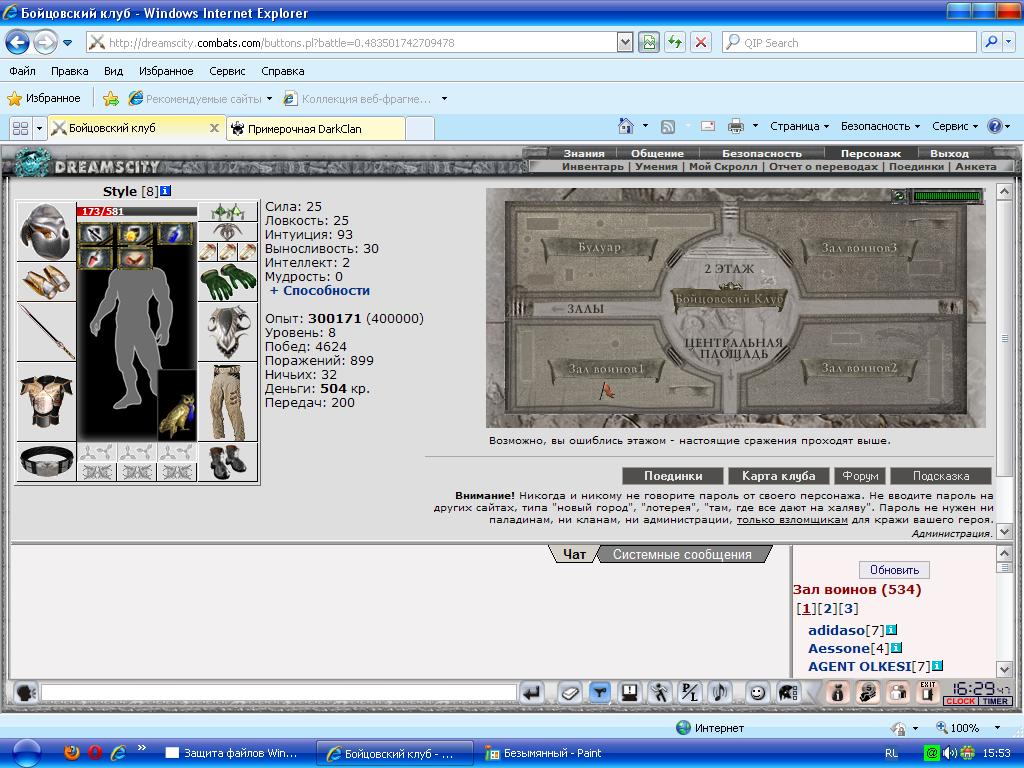Open player adidaso profile link
Image resolution: width=1024 pixels, height=768 pixels.
[836, 630]
